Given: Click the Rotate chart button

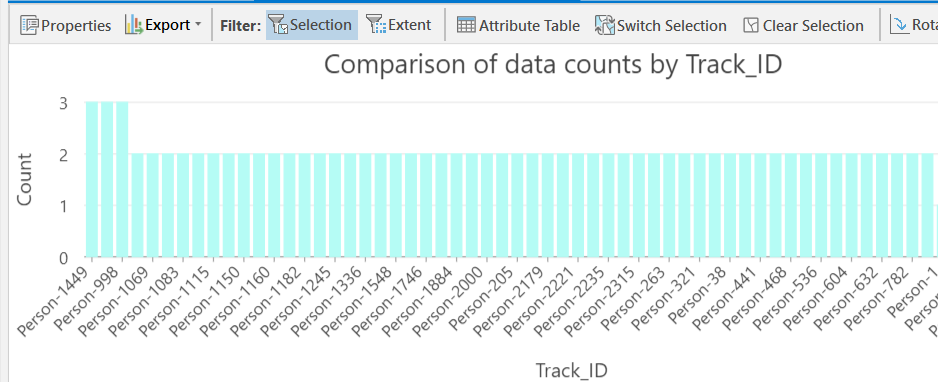Looking at the screenshot, I should tap(913, 25).
